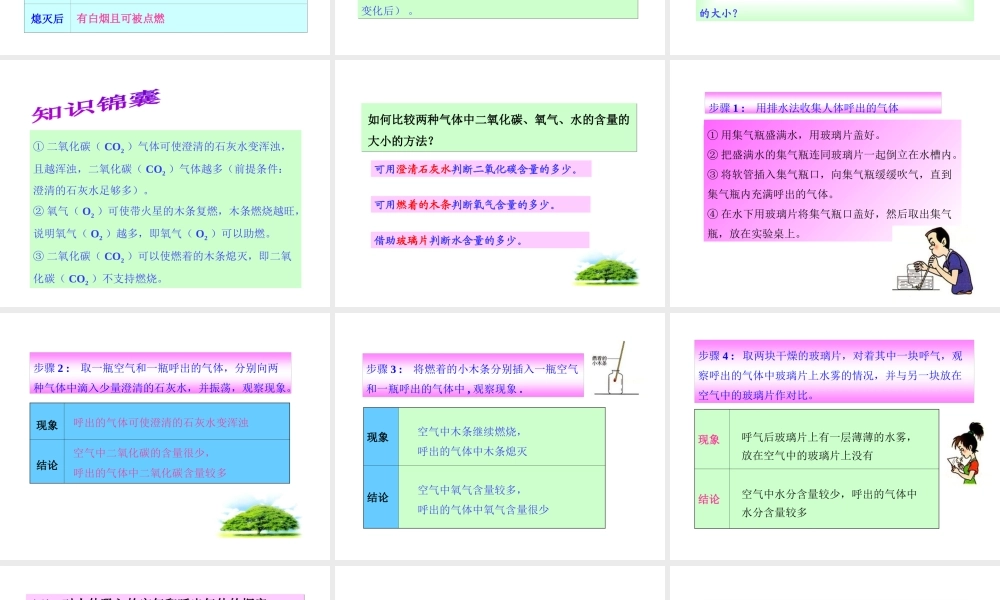Click 呼出的气体中木条熄灭
The height and width of the screenshot is (600, 1000).
(473, 451)
